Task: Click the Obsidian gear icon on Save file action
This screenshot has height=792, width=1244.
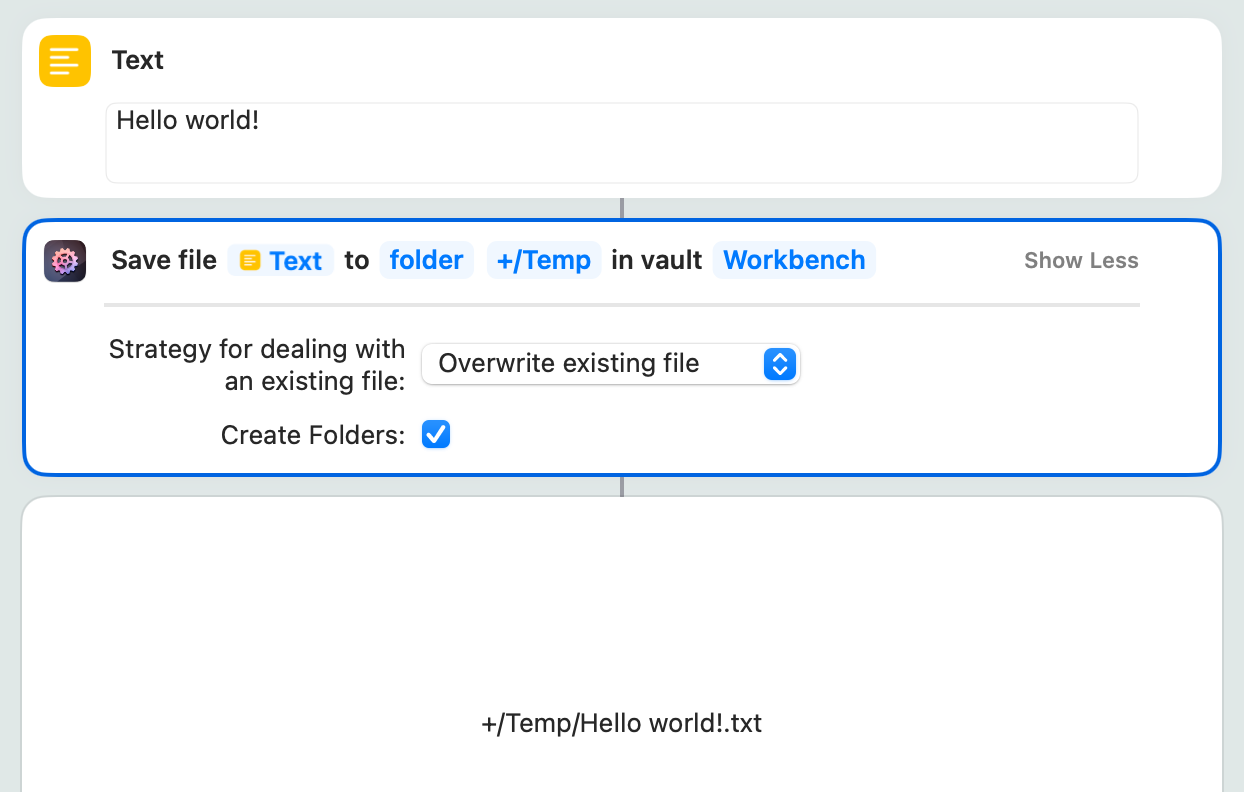Action: point(65,261)
